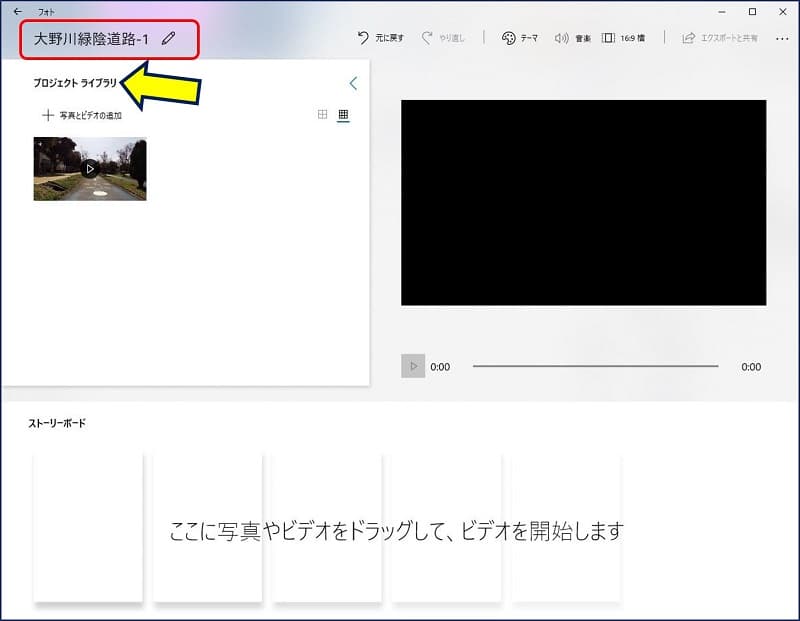Collapse the プロジェクト ライブラリ panel
The width and height of the screenshot is (800, 621).
pyautogui.click(x=352, y=84)
